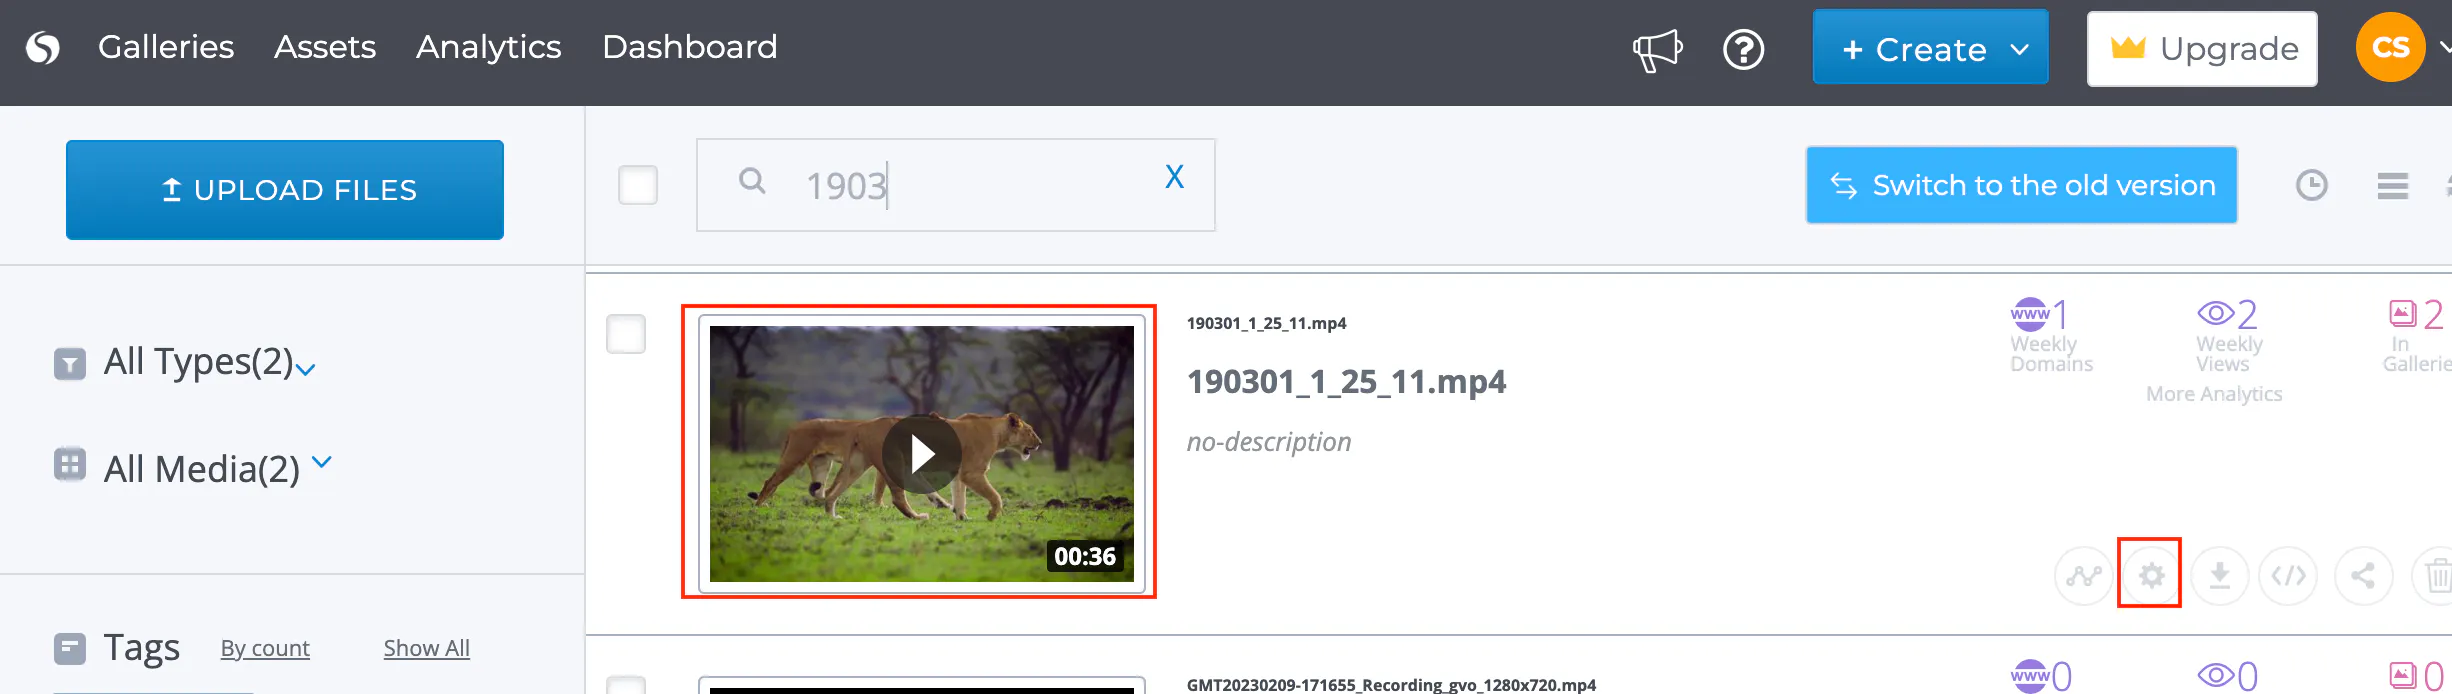Viewport: 2452px width, 694px height.
Task: Click the 00:36 duration badge
Action: (x=1084, y=556)
